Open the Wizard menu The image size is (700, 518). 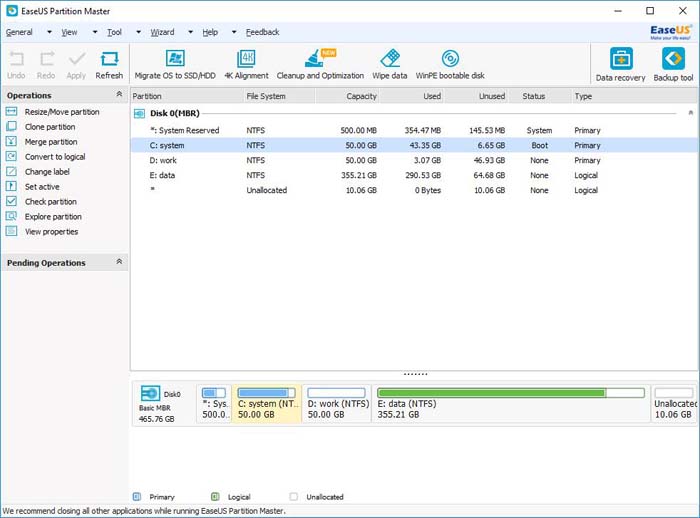pyautogui.click(x=162, y=32)
